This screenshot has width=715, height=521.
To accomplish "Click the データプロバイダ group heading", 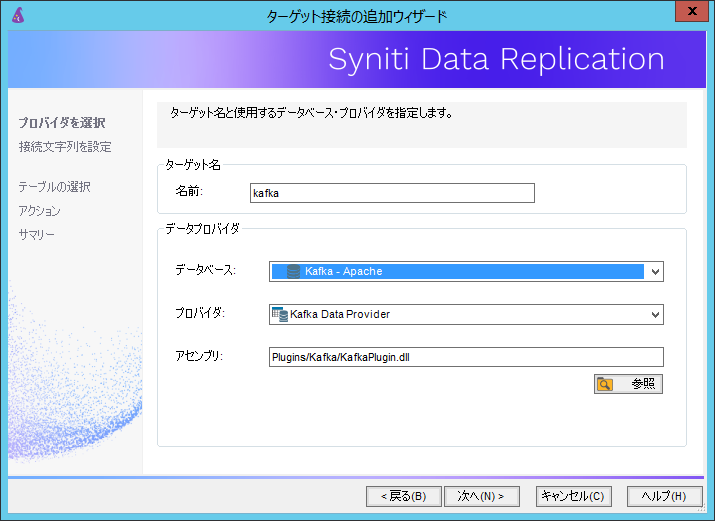I will [x=202, y=229].
